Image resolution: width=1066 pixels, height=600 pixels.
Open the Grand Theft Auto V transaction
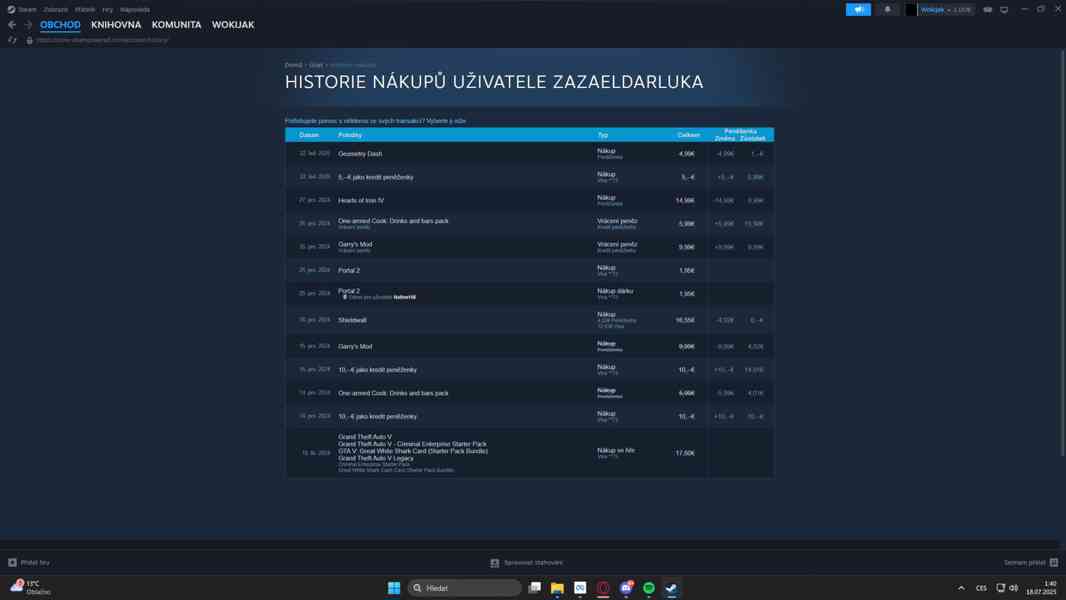pyautogui.click(x=529, y=453)
